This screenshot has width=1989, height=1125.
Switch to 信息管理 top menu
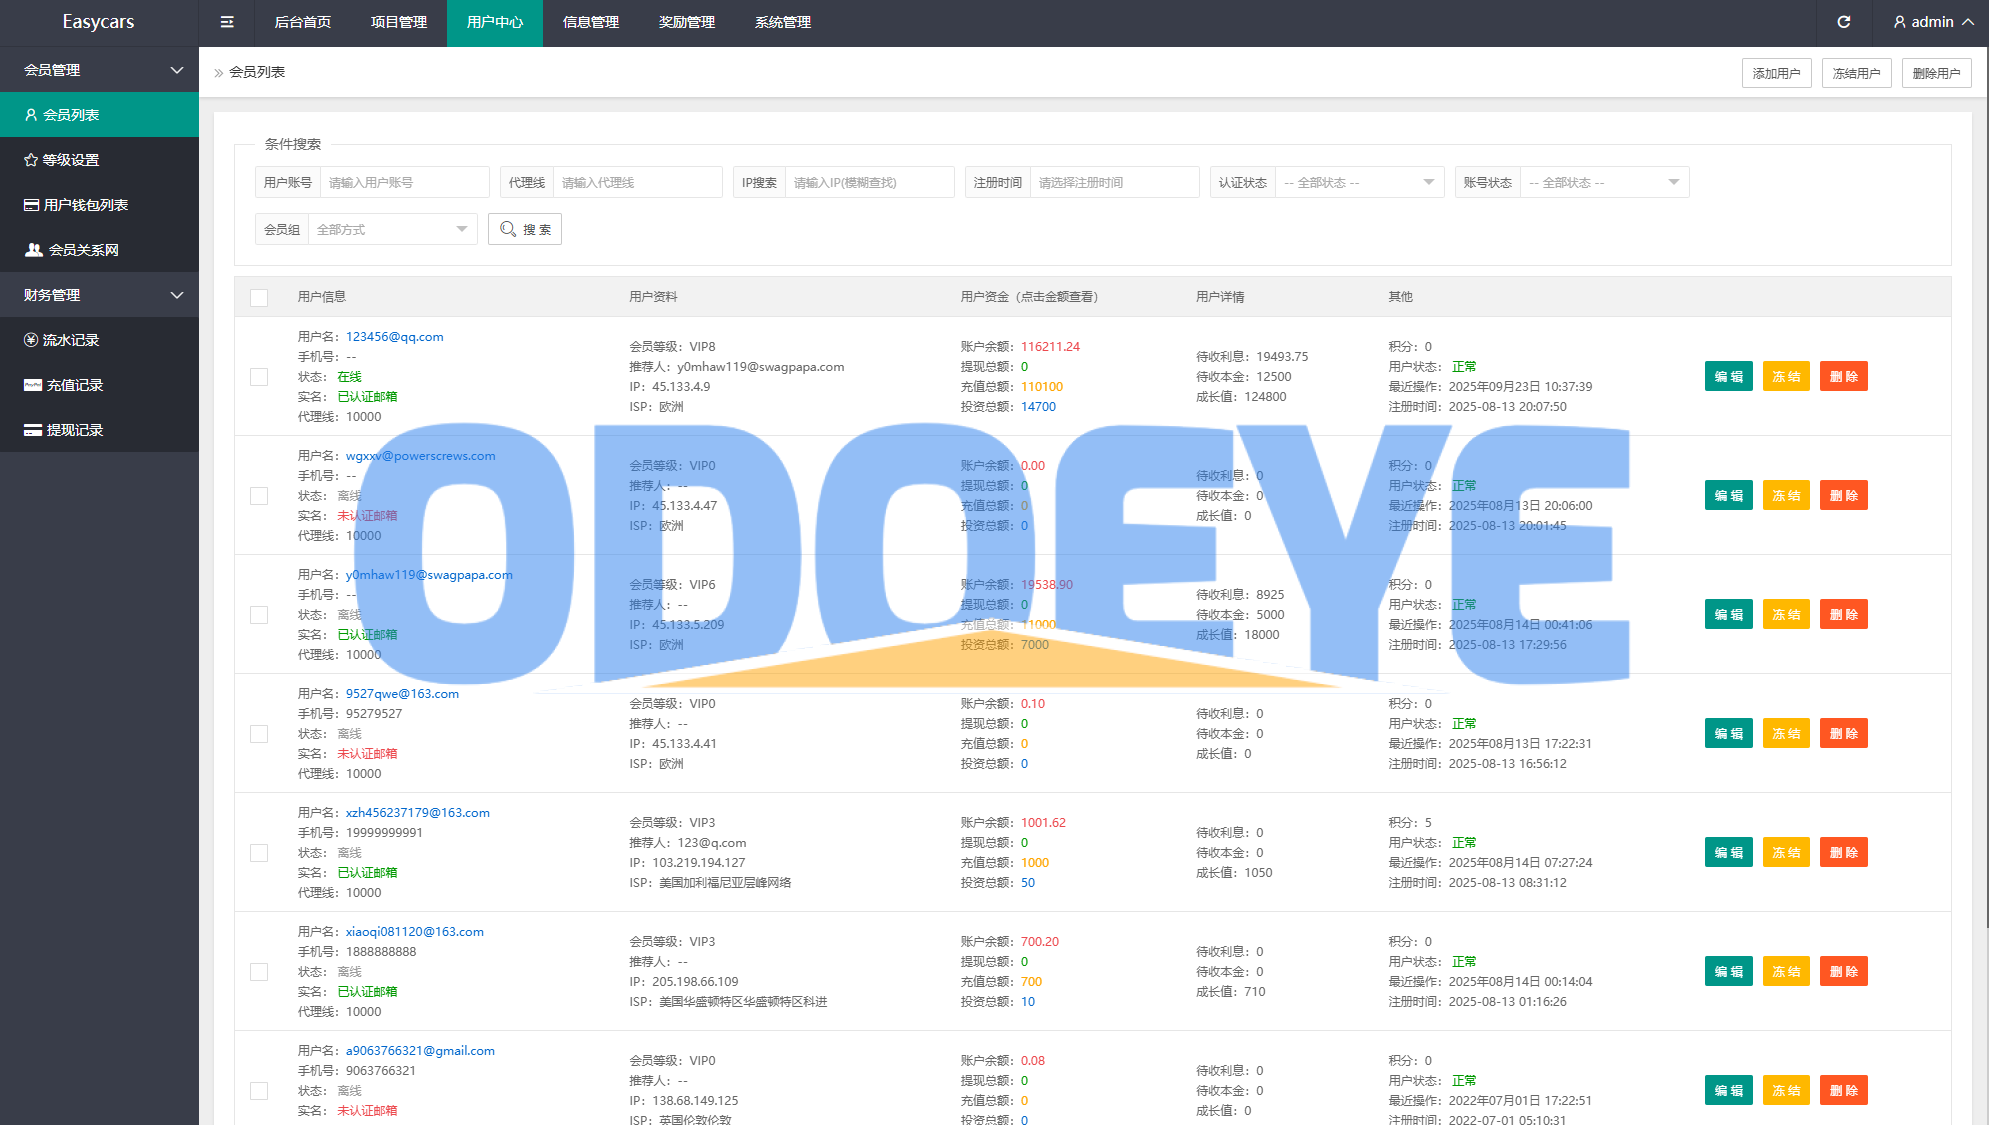tap(591, 22)
